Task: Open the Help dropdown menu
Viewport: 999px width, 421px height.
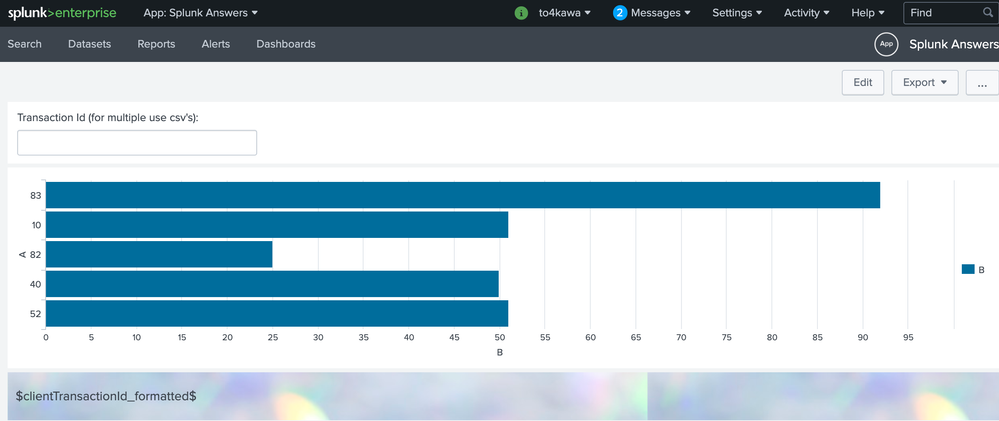Action: (x=868, y=13)
